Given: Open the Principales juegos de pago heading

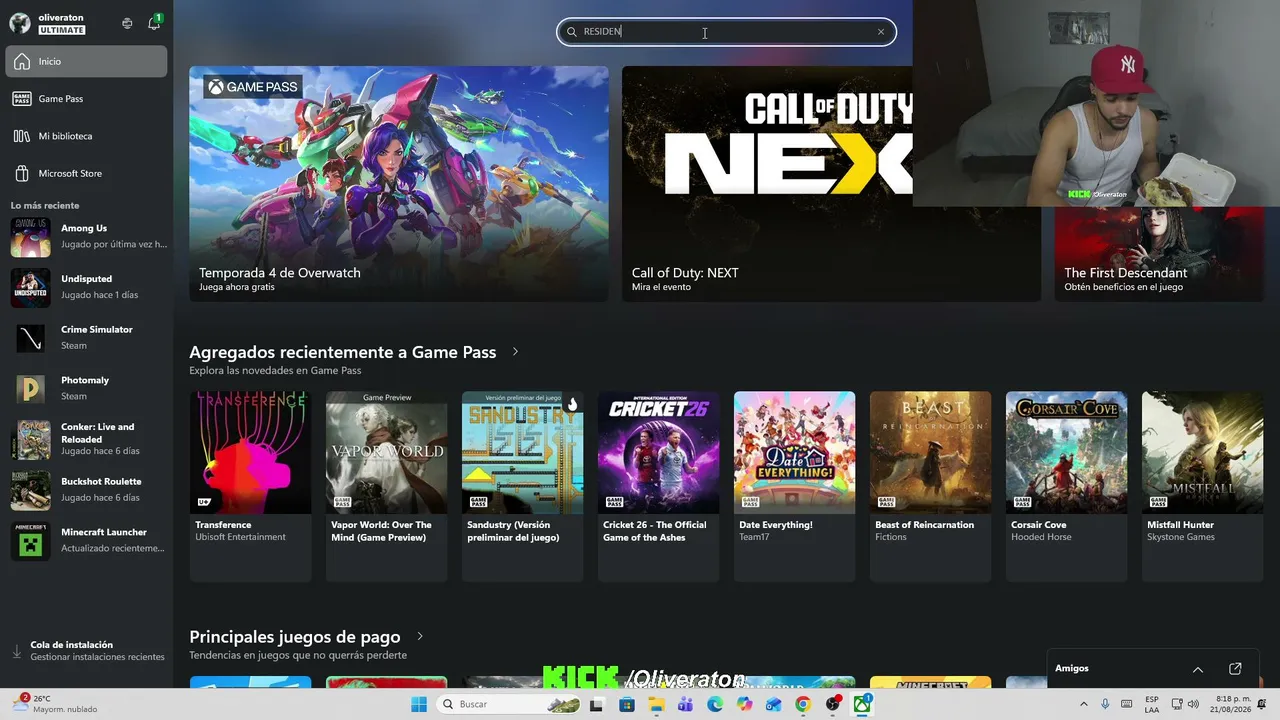Looking at the screenshot, I should click(x=295, y=637).
